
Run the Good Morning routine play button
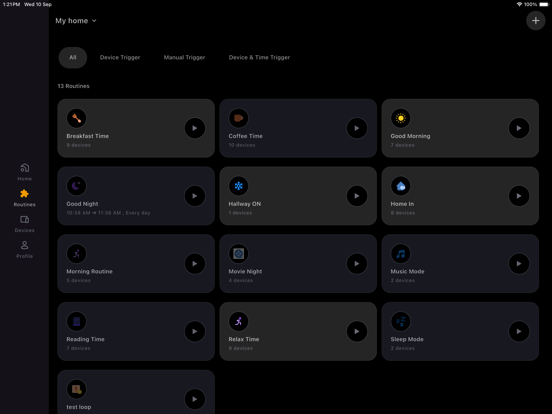[519, 128]
